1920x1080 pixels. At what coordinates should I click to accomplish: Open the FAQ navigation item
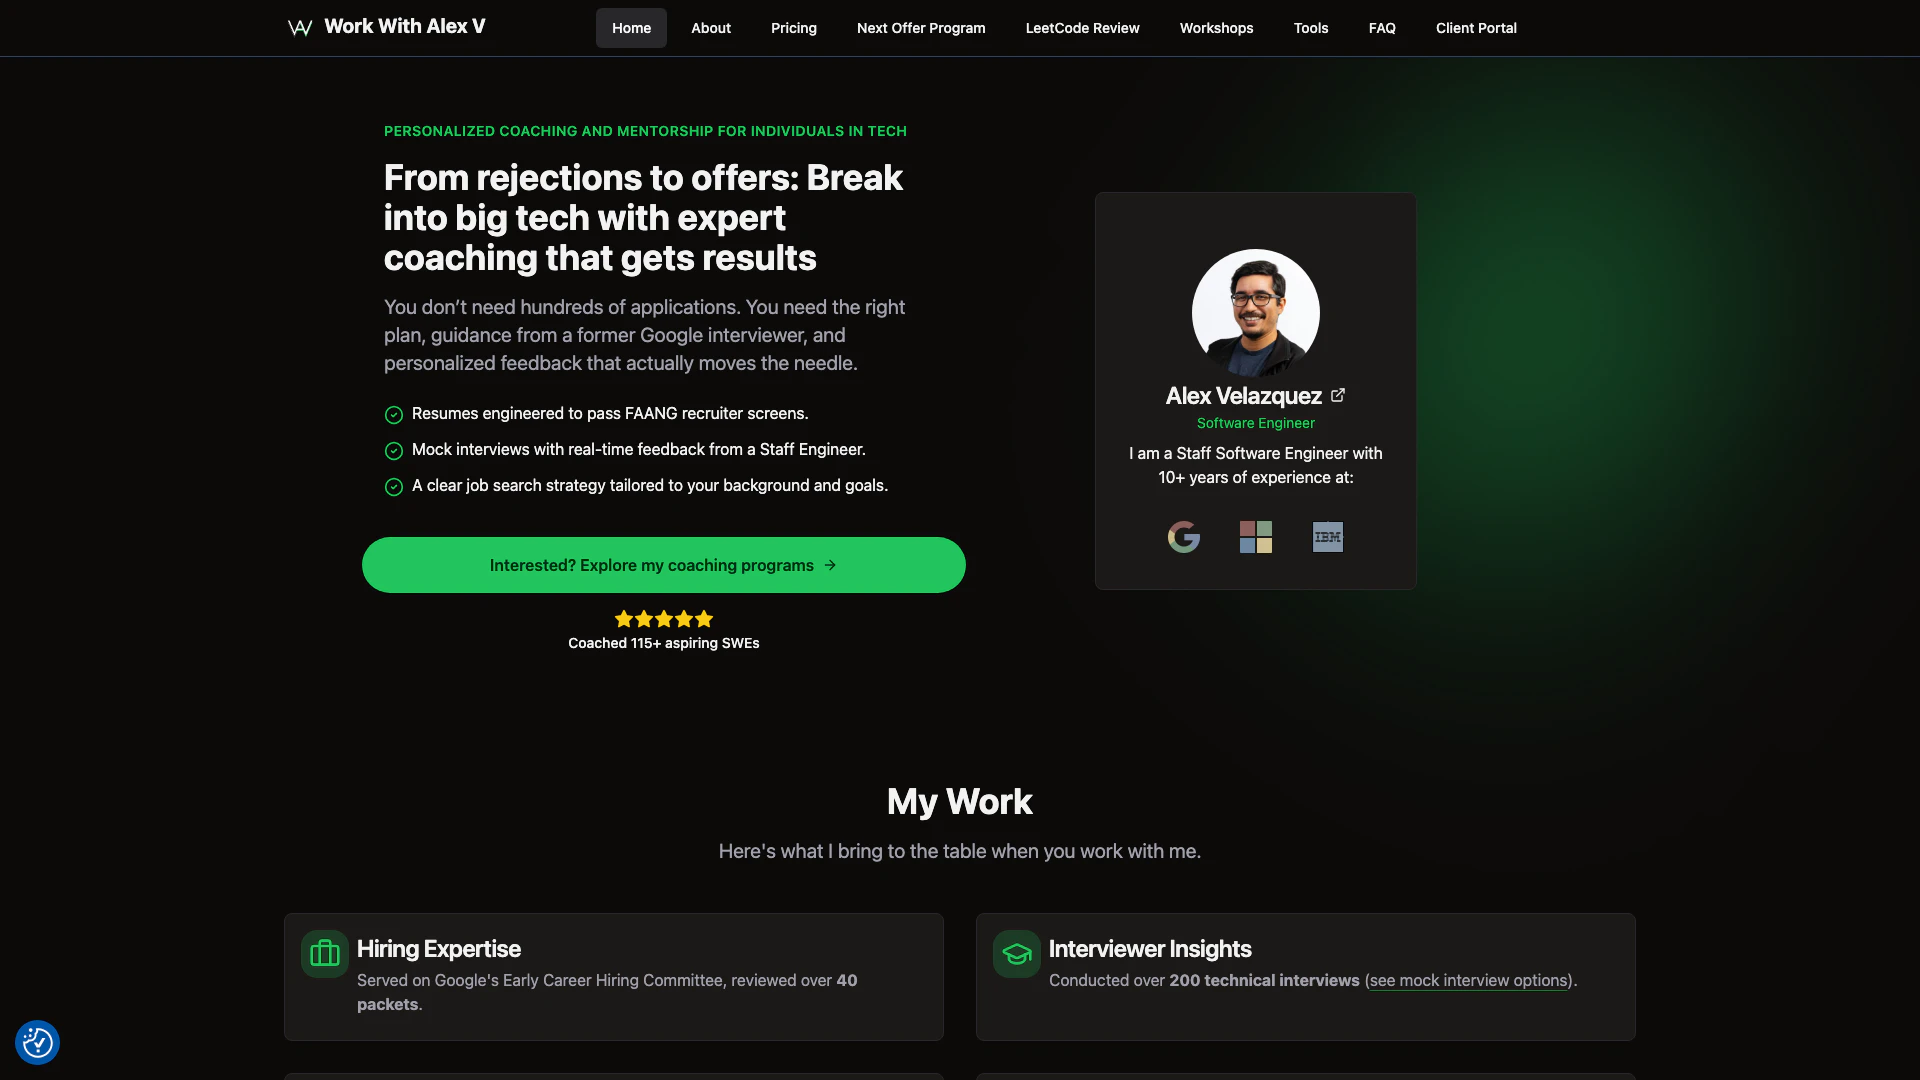click(1382, 28)
